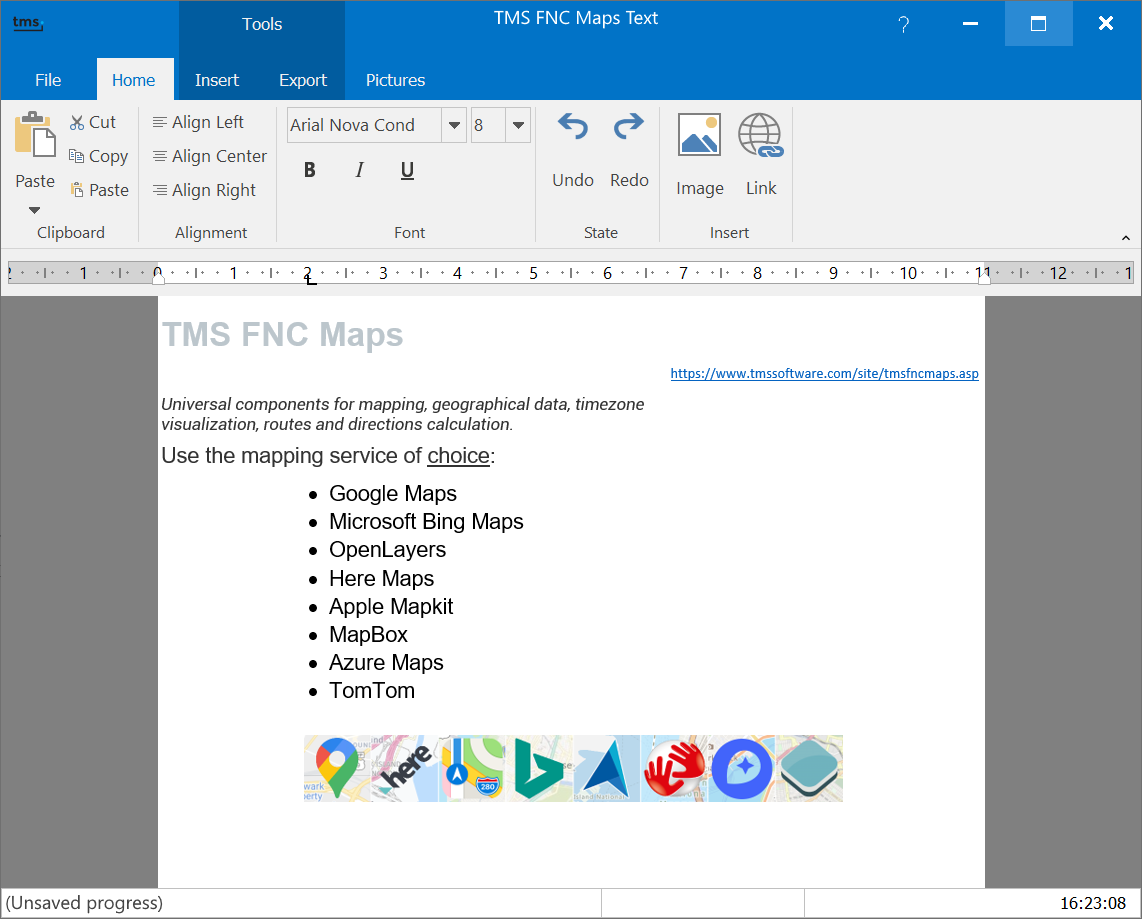Viewport: 1142px width, 919px height.
Task: Toggle bold formatting
Action: pyautogui.click(x=310, y=170)
